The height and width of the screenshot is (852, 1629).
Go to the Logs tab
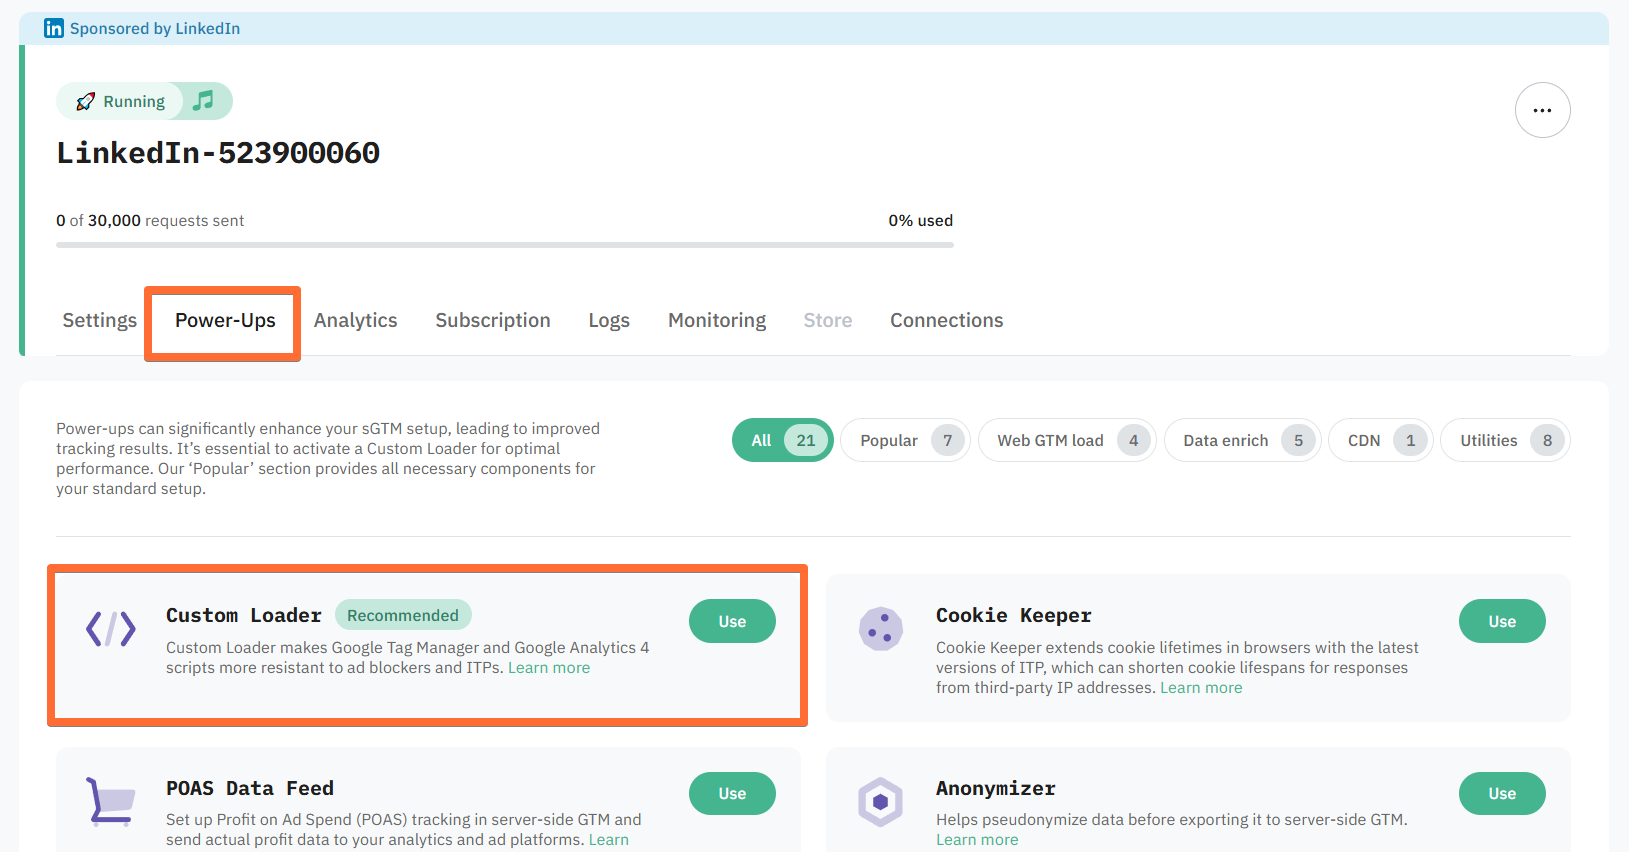[x=609, y=320]
